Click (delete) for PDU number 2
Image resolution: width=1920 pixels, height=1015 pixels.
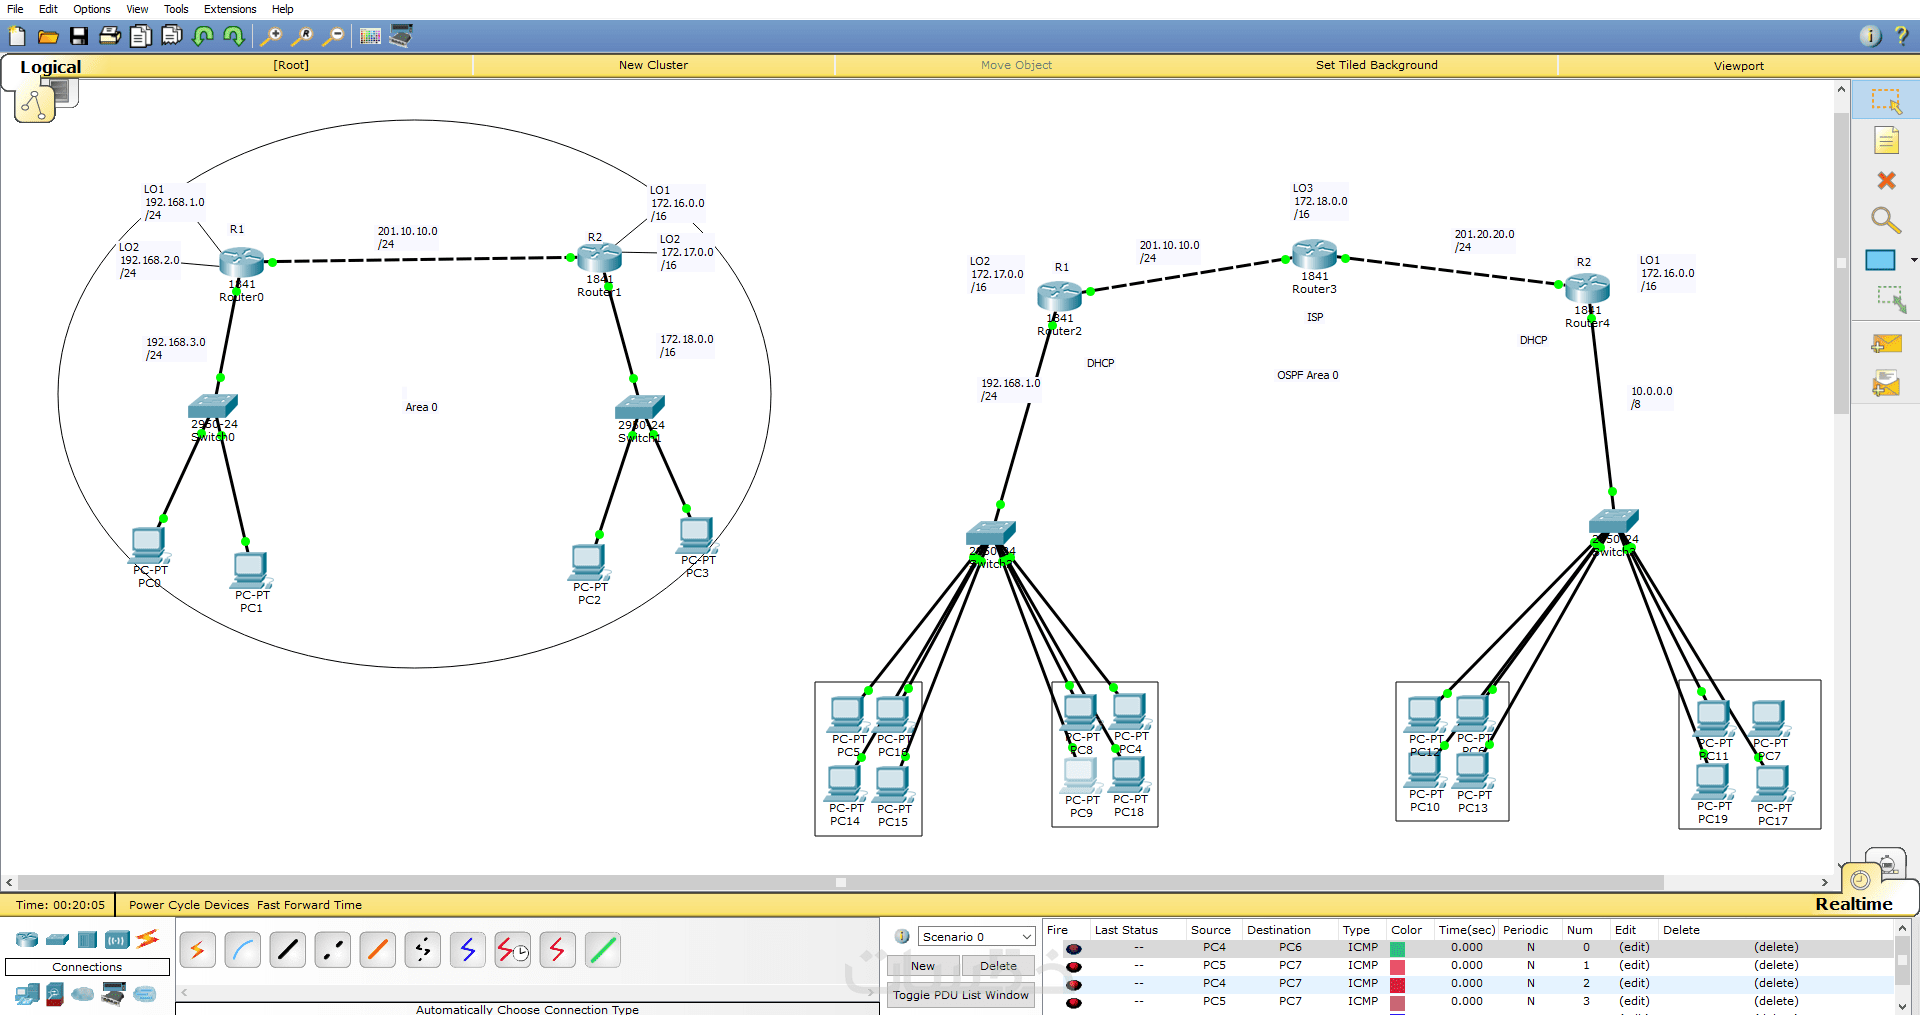[x=1776, y=984]
